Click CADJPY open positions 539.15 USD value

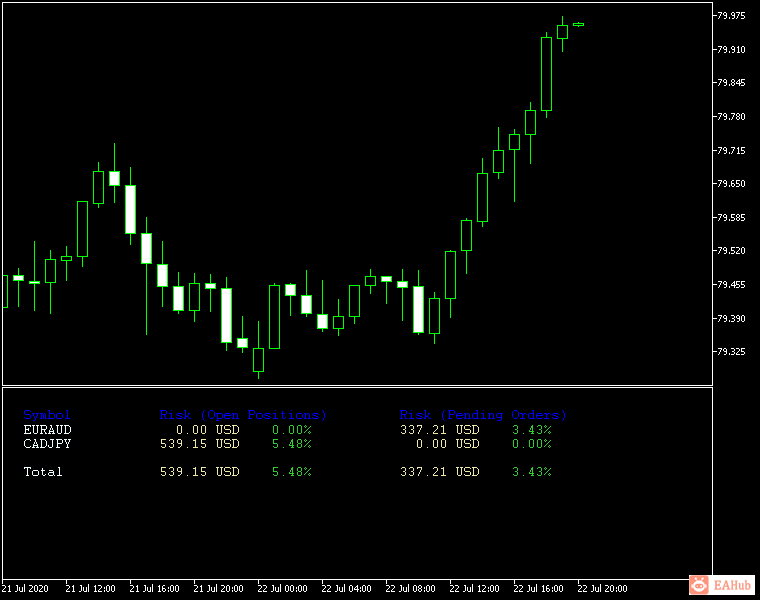(200, 444)
